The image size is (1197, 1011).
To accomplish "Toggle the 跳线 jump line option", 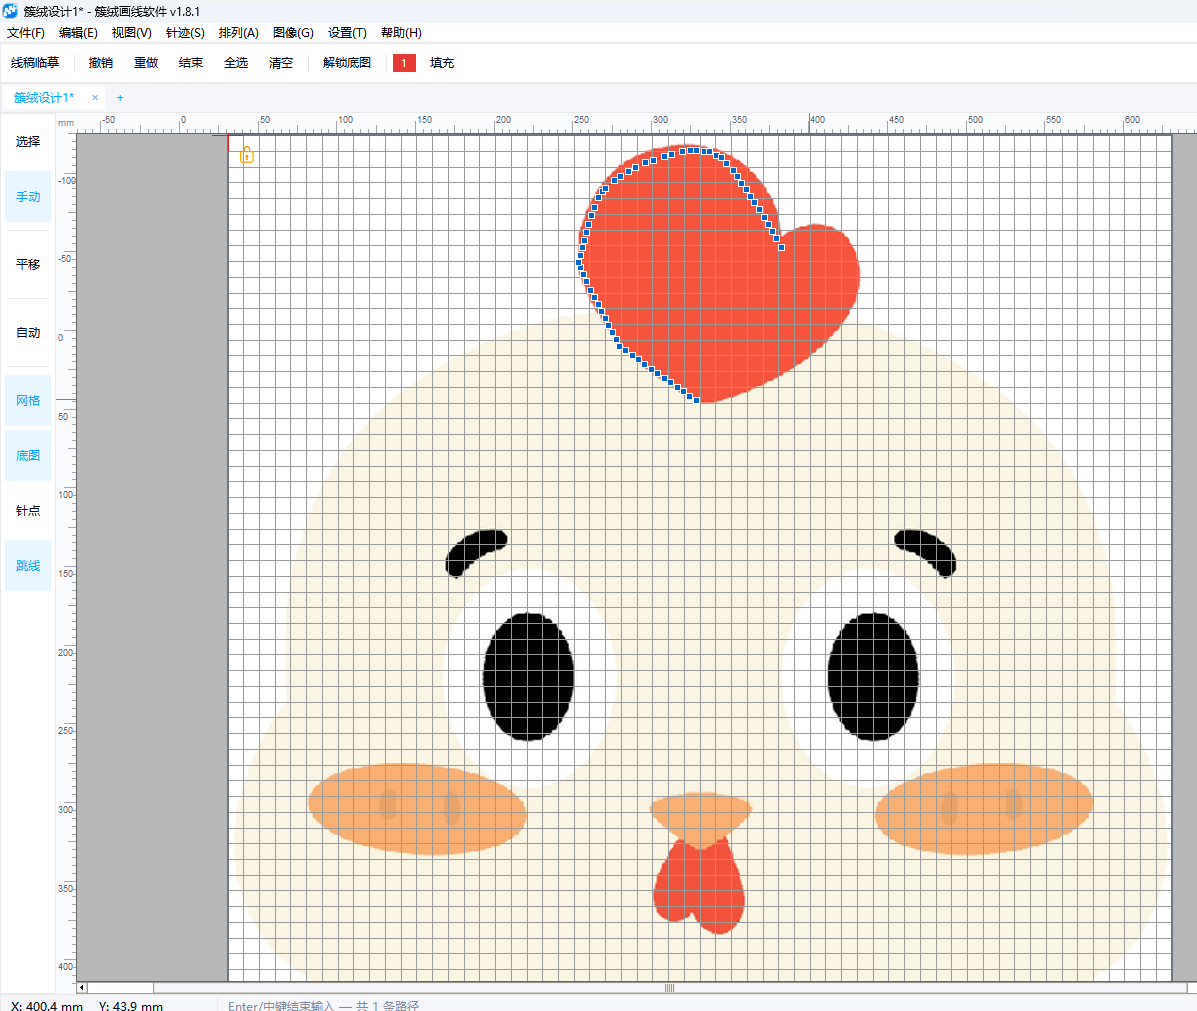I will point(28,565).
